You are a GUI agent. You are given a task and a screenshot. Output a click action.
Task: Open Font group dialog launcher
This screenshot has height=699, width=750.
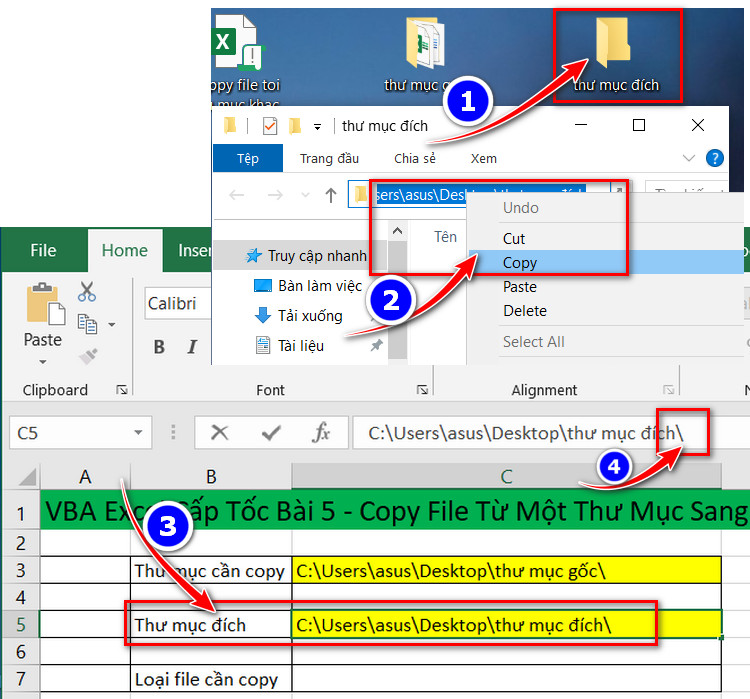[422, 390]
